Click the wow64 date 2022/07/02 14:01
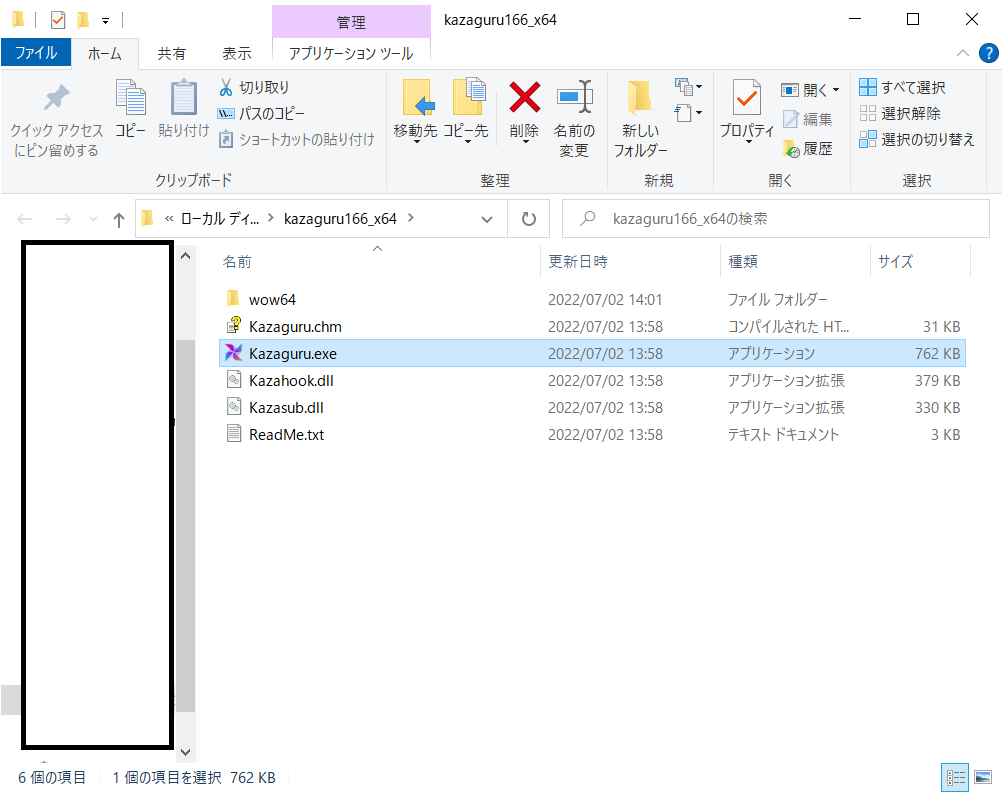This screenshot has height=807, width=1003. click(604, 299)
